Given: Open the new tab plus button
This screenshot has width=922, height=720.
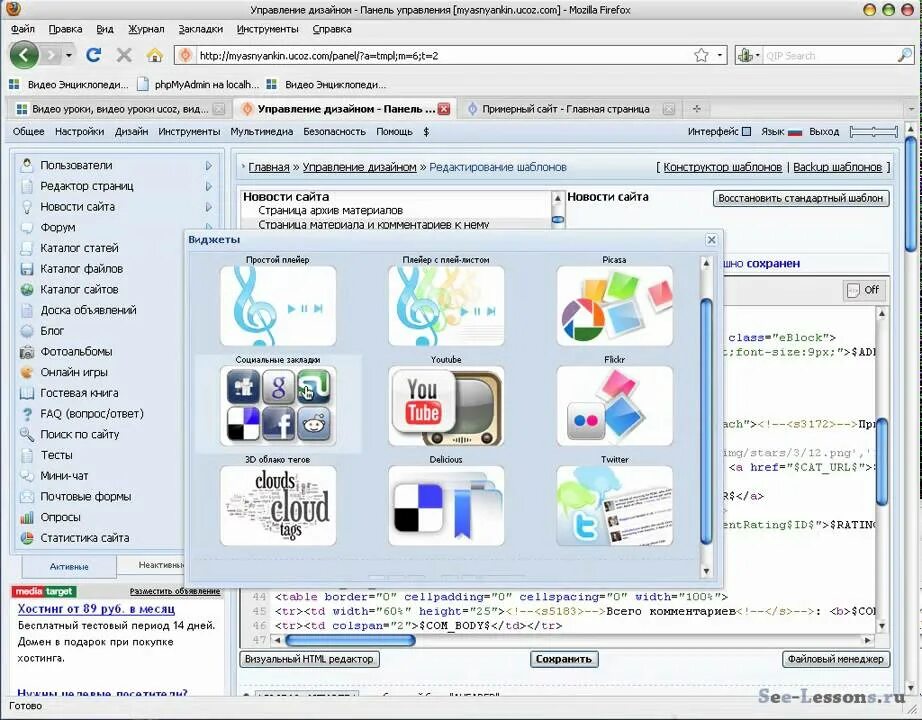Looking at the screenshot, I should (697, 109).
